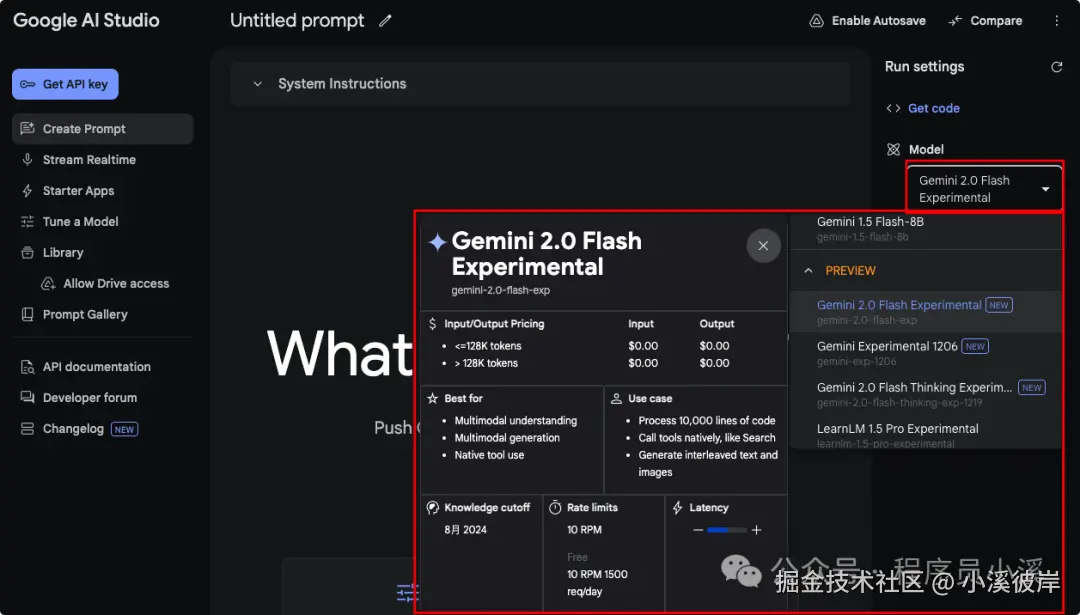Click the Create Prompt sidebar icon
The width and height of the screenshot is (1080, 615).
pos(28,129)
